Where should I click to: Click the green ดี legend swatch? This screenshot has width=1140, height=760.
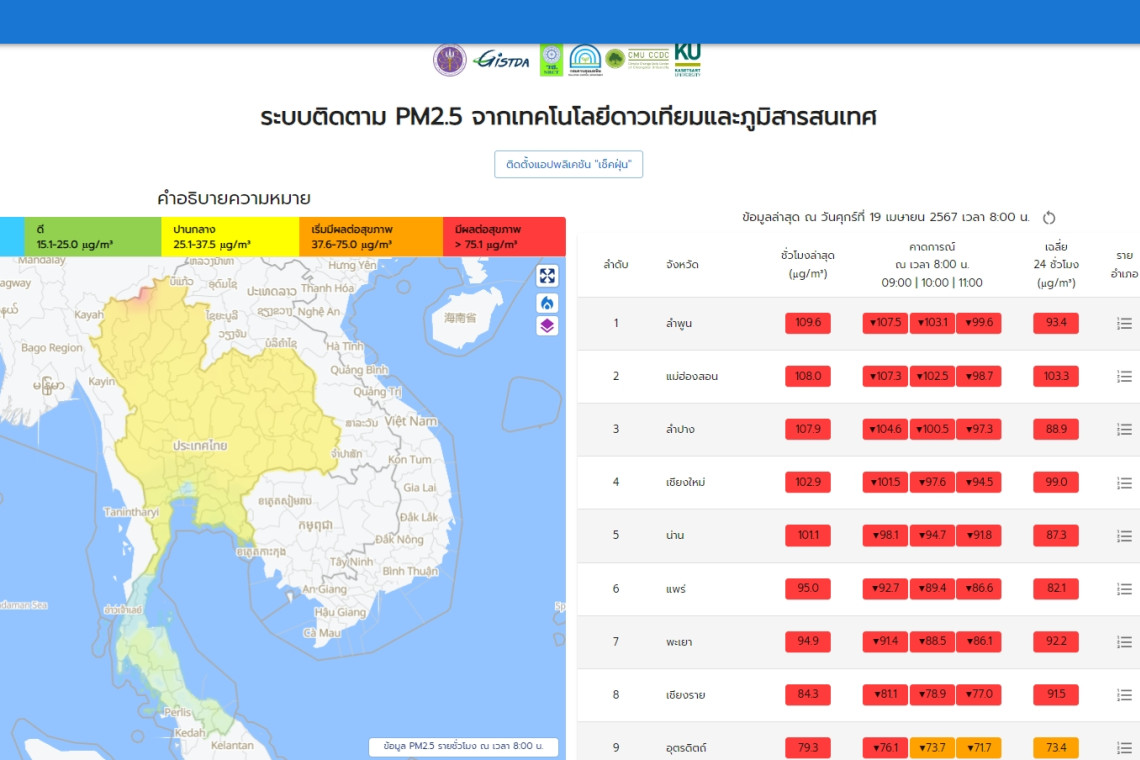(92, 237)
